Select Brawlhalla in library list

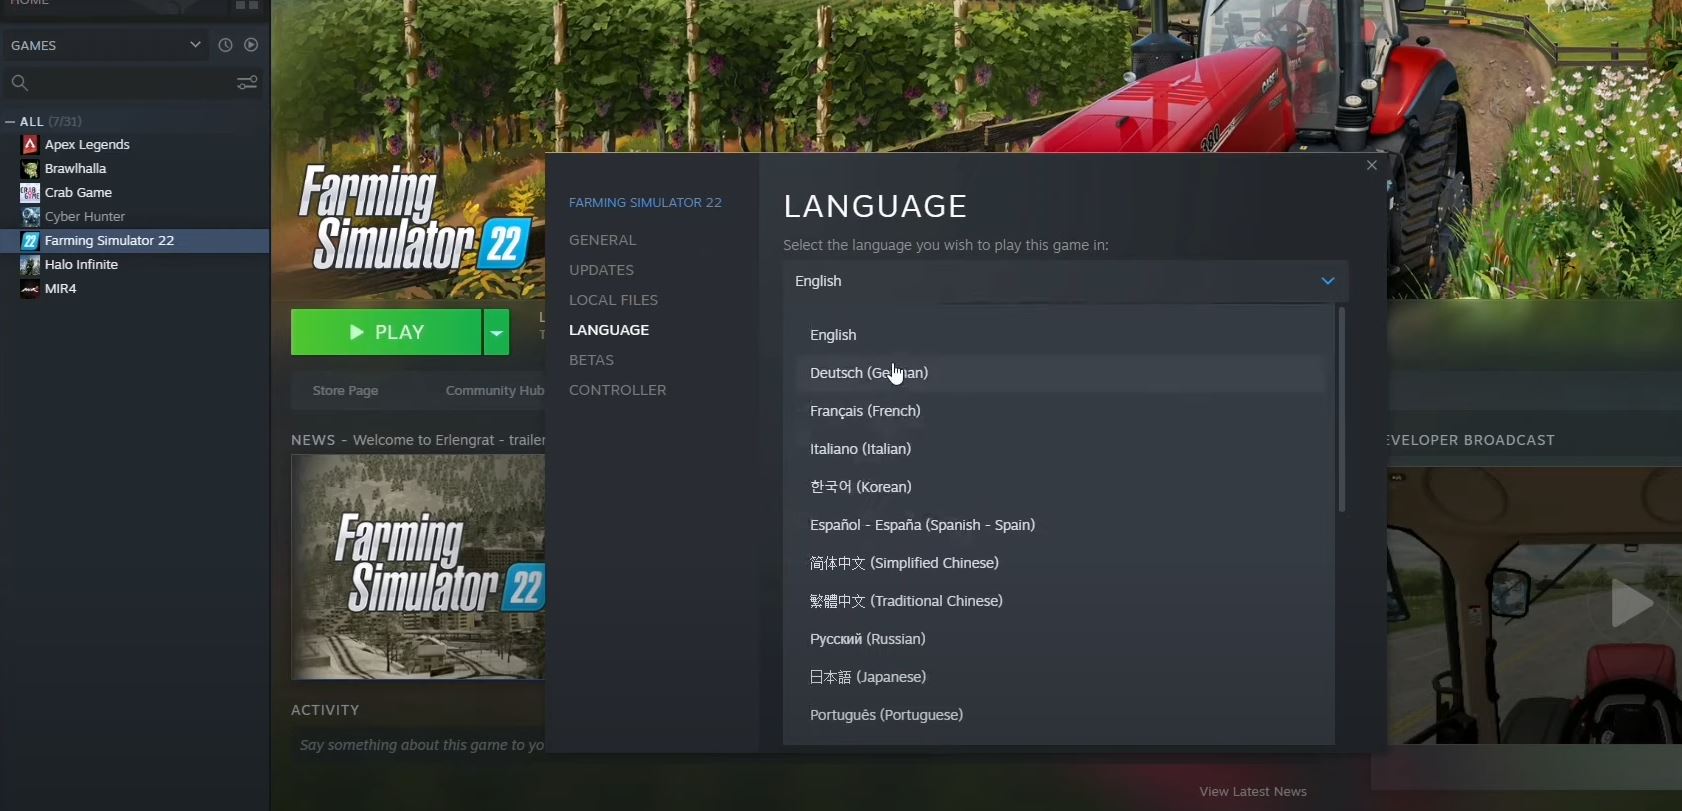click(x=75, y=168)
